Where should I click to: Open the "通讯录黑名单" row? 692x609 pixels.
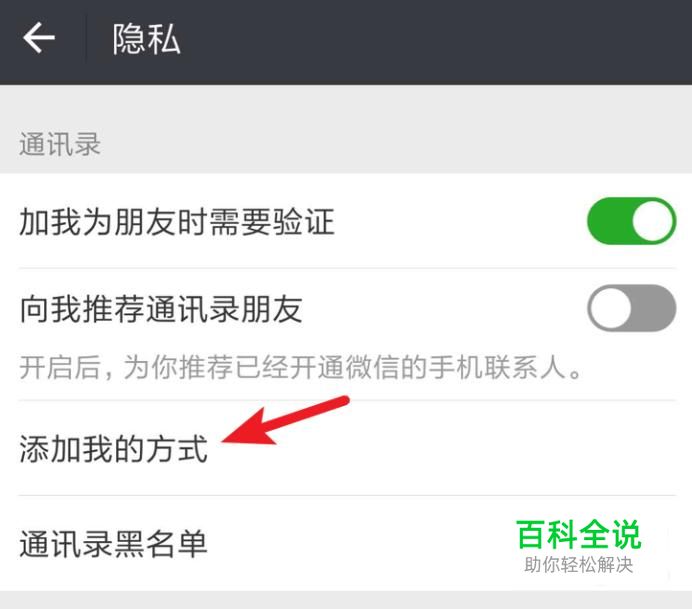[x=346, y=543]
